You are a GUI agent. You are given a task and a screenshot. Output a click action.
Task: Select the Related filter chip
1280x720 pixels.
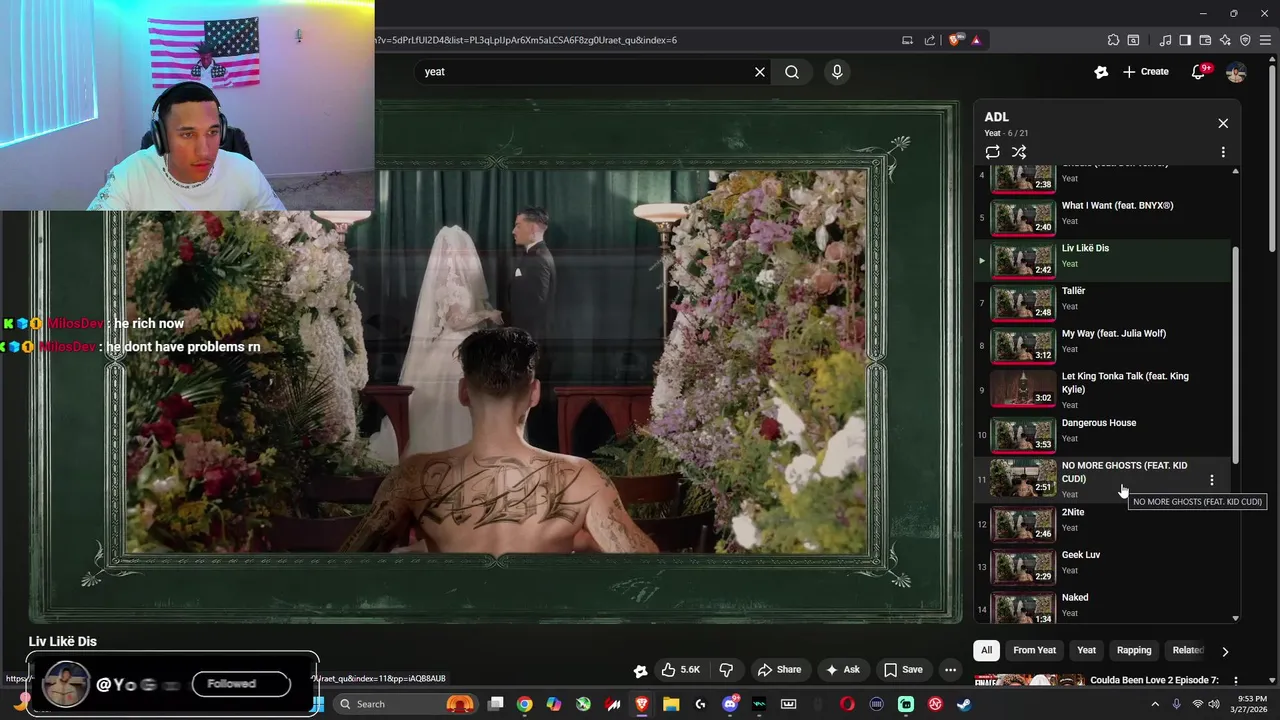coord(1187,650)
